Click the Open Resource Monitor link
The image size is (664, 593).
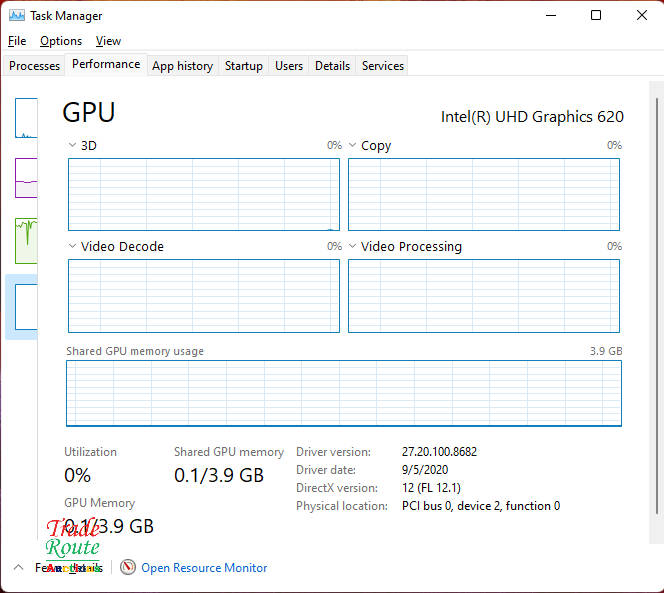coord(204,568)
